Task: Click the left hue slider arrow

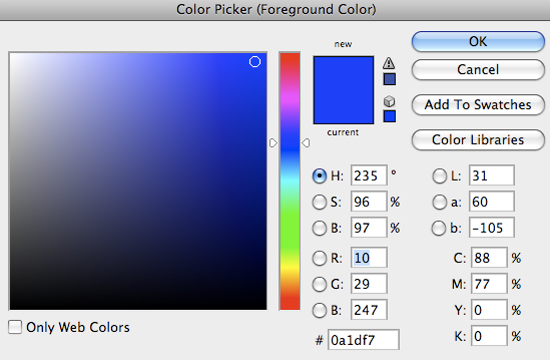Action: pos(273,143)
